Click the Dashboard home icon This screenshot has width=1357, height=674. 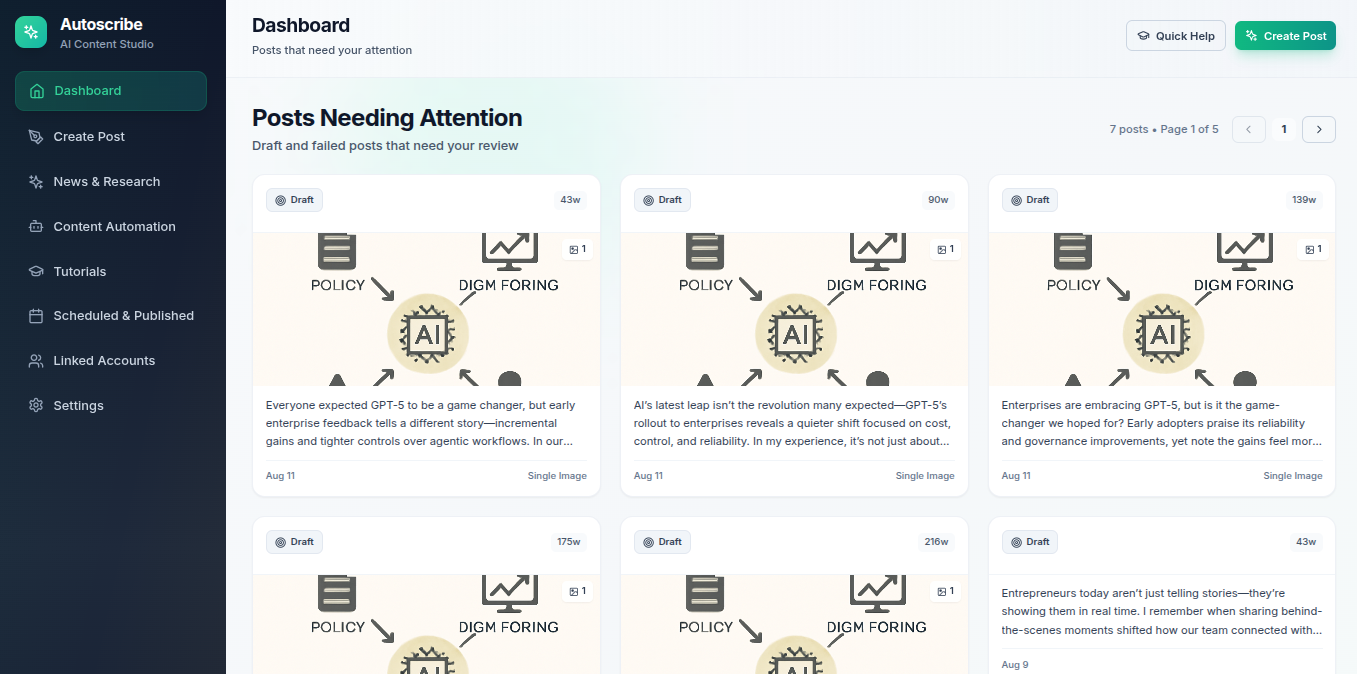[37, 91]
